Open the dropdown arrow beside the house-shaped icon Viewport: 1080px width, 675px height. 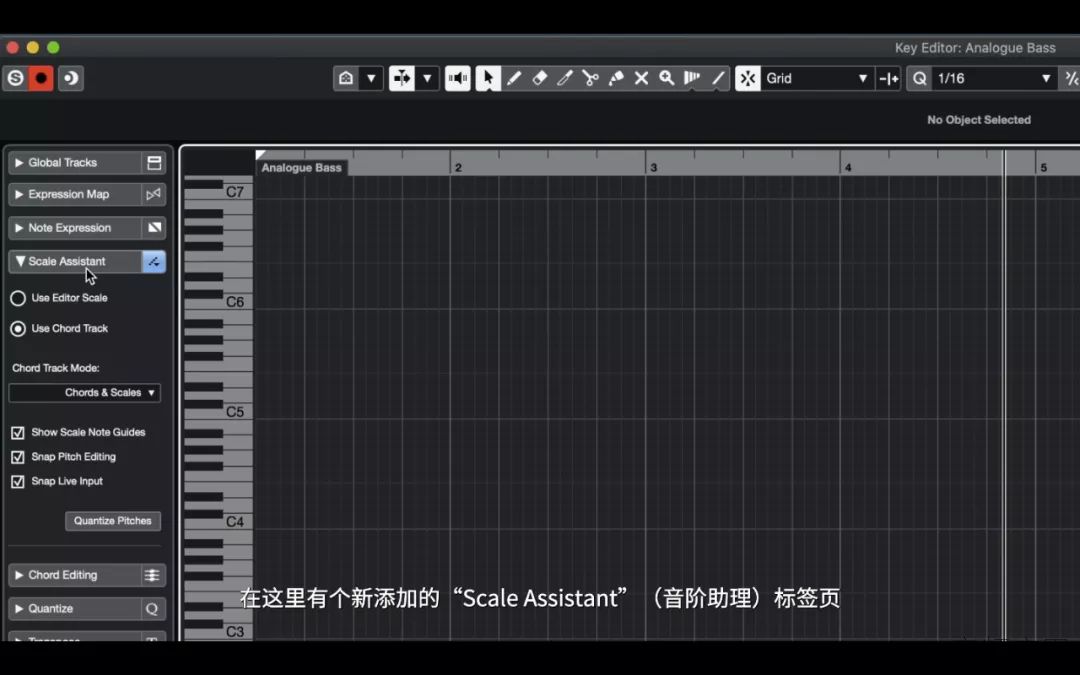pyautogui.click(x=371, y=78)
